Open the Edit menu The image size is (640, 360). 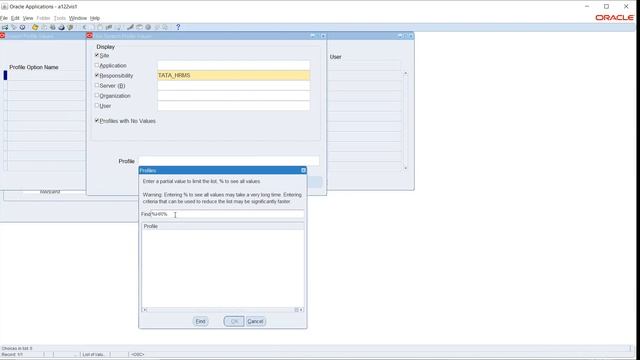(15, 18)
